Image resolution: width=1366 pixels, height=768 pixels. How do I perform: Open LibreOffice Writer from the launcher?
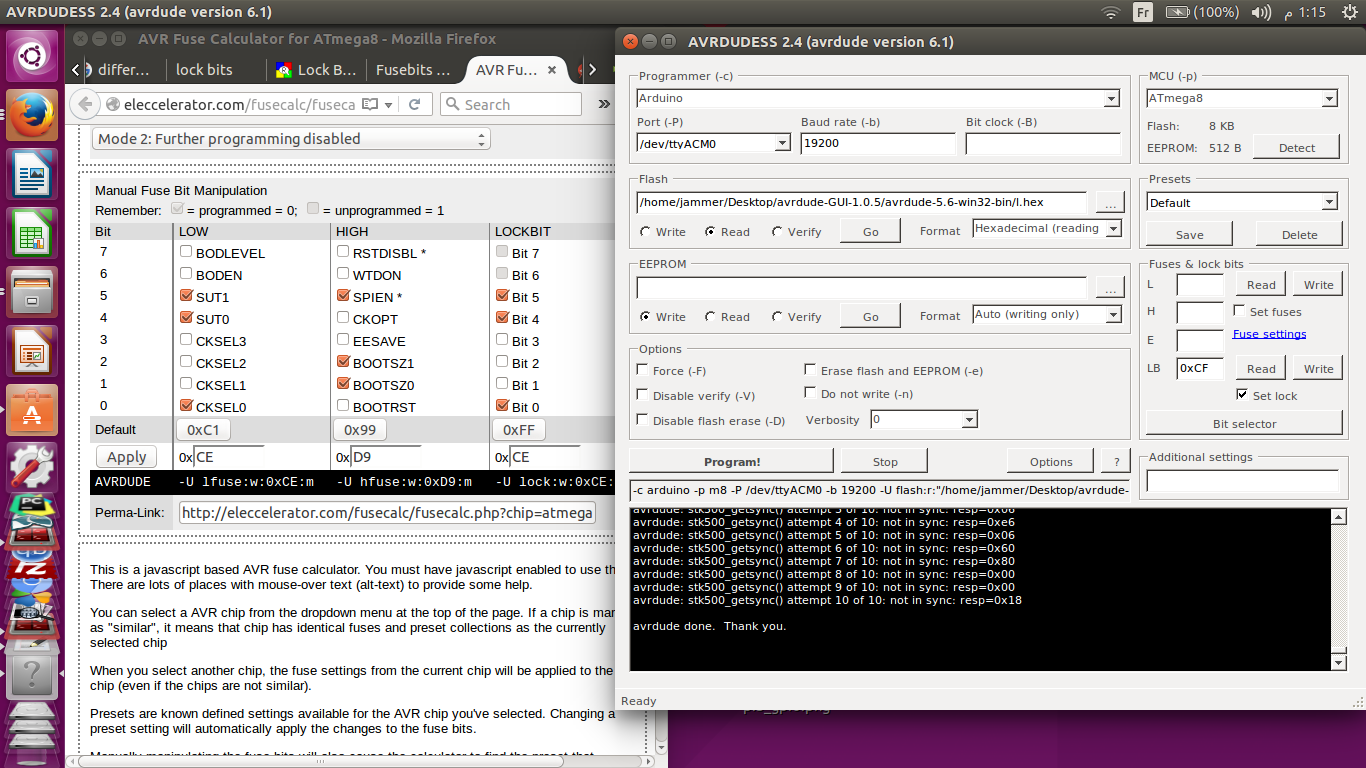tap(32, 176)
